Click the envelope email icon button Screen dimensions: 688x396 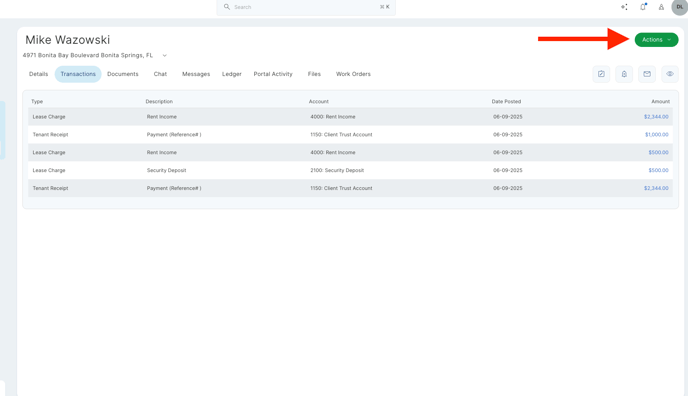[647, 74]
